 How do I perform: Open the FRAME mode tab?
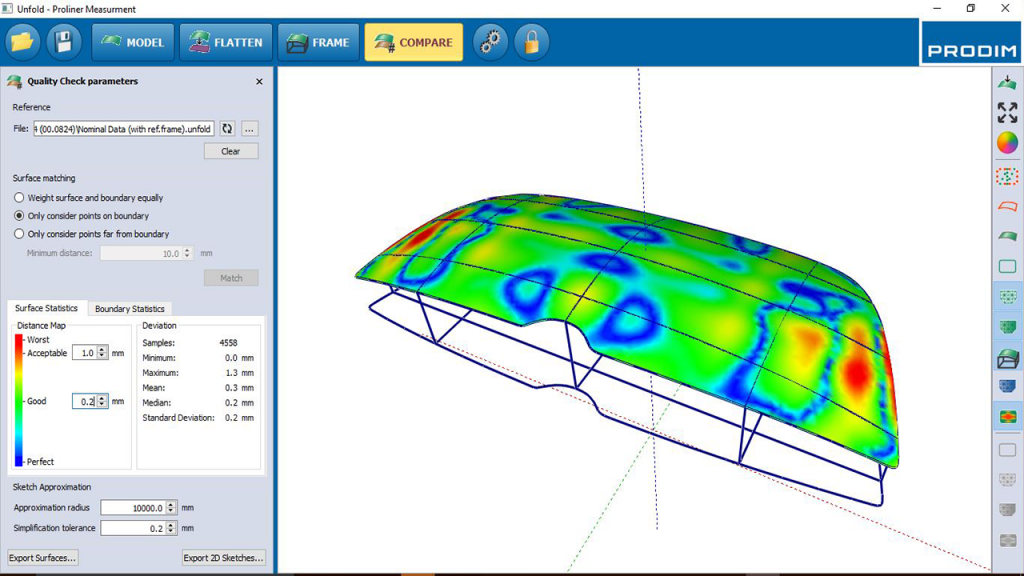tap(319, 42)
